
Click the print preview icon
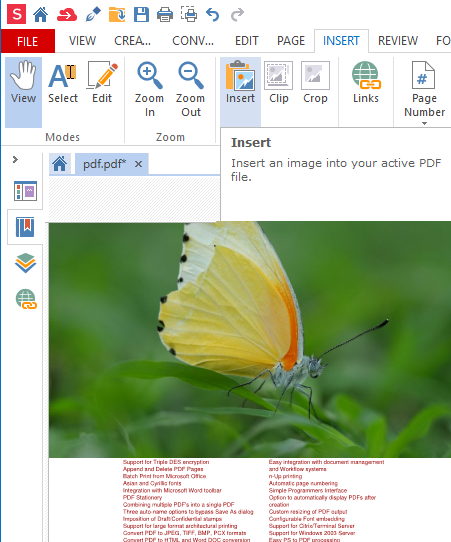coord(189,15)
